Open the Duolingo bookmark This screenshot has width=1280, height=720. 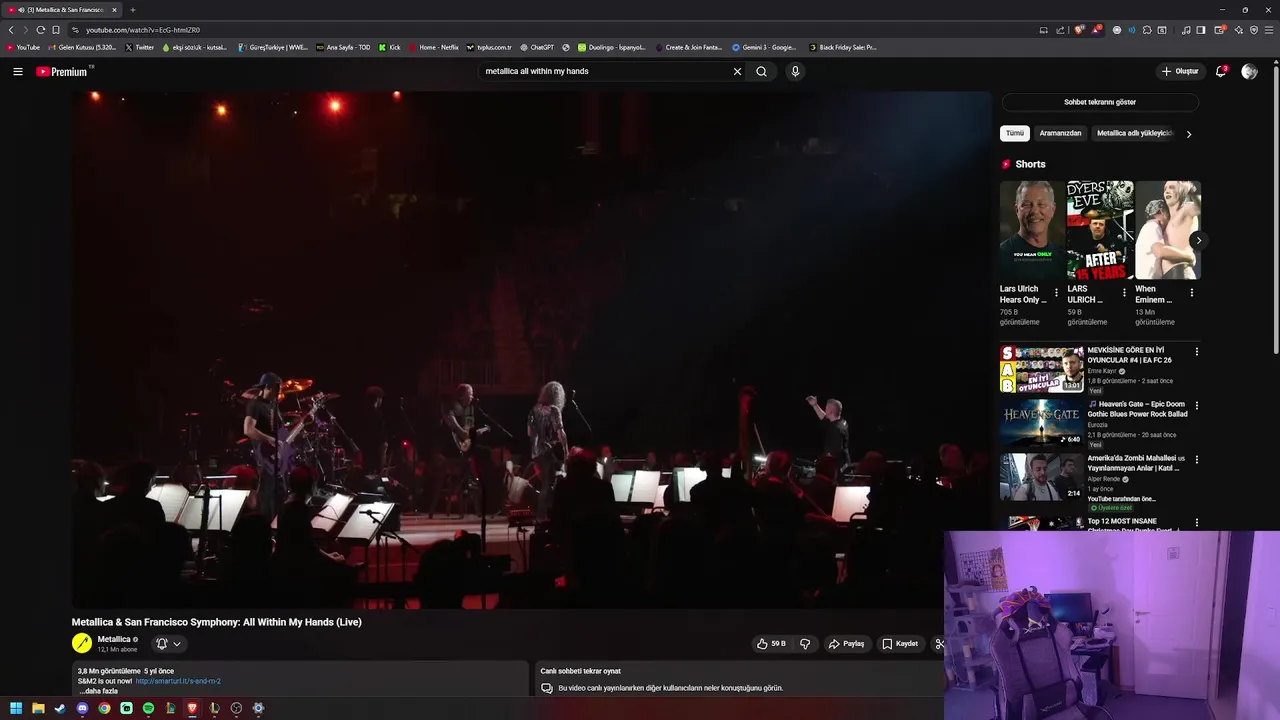(612, 47)
